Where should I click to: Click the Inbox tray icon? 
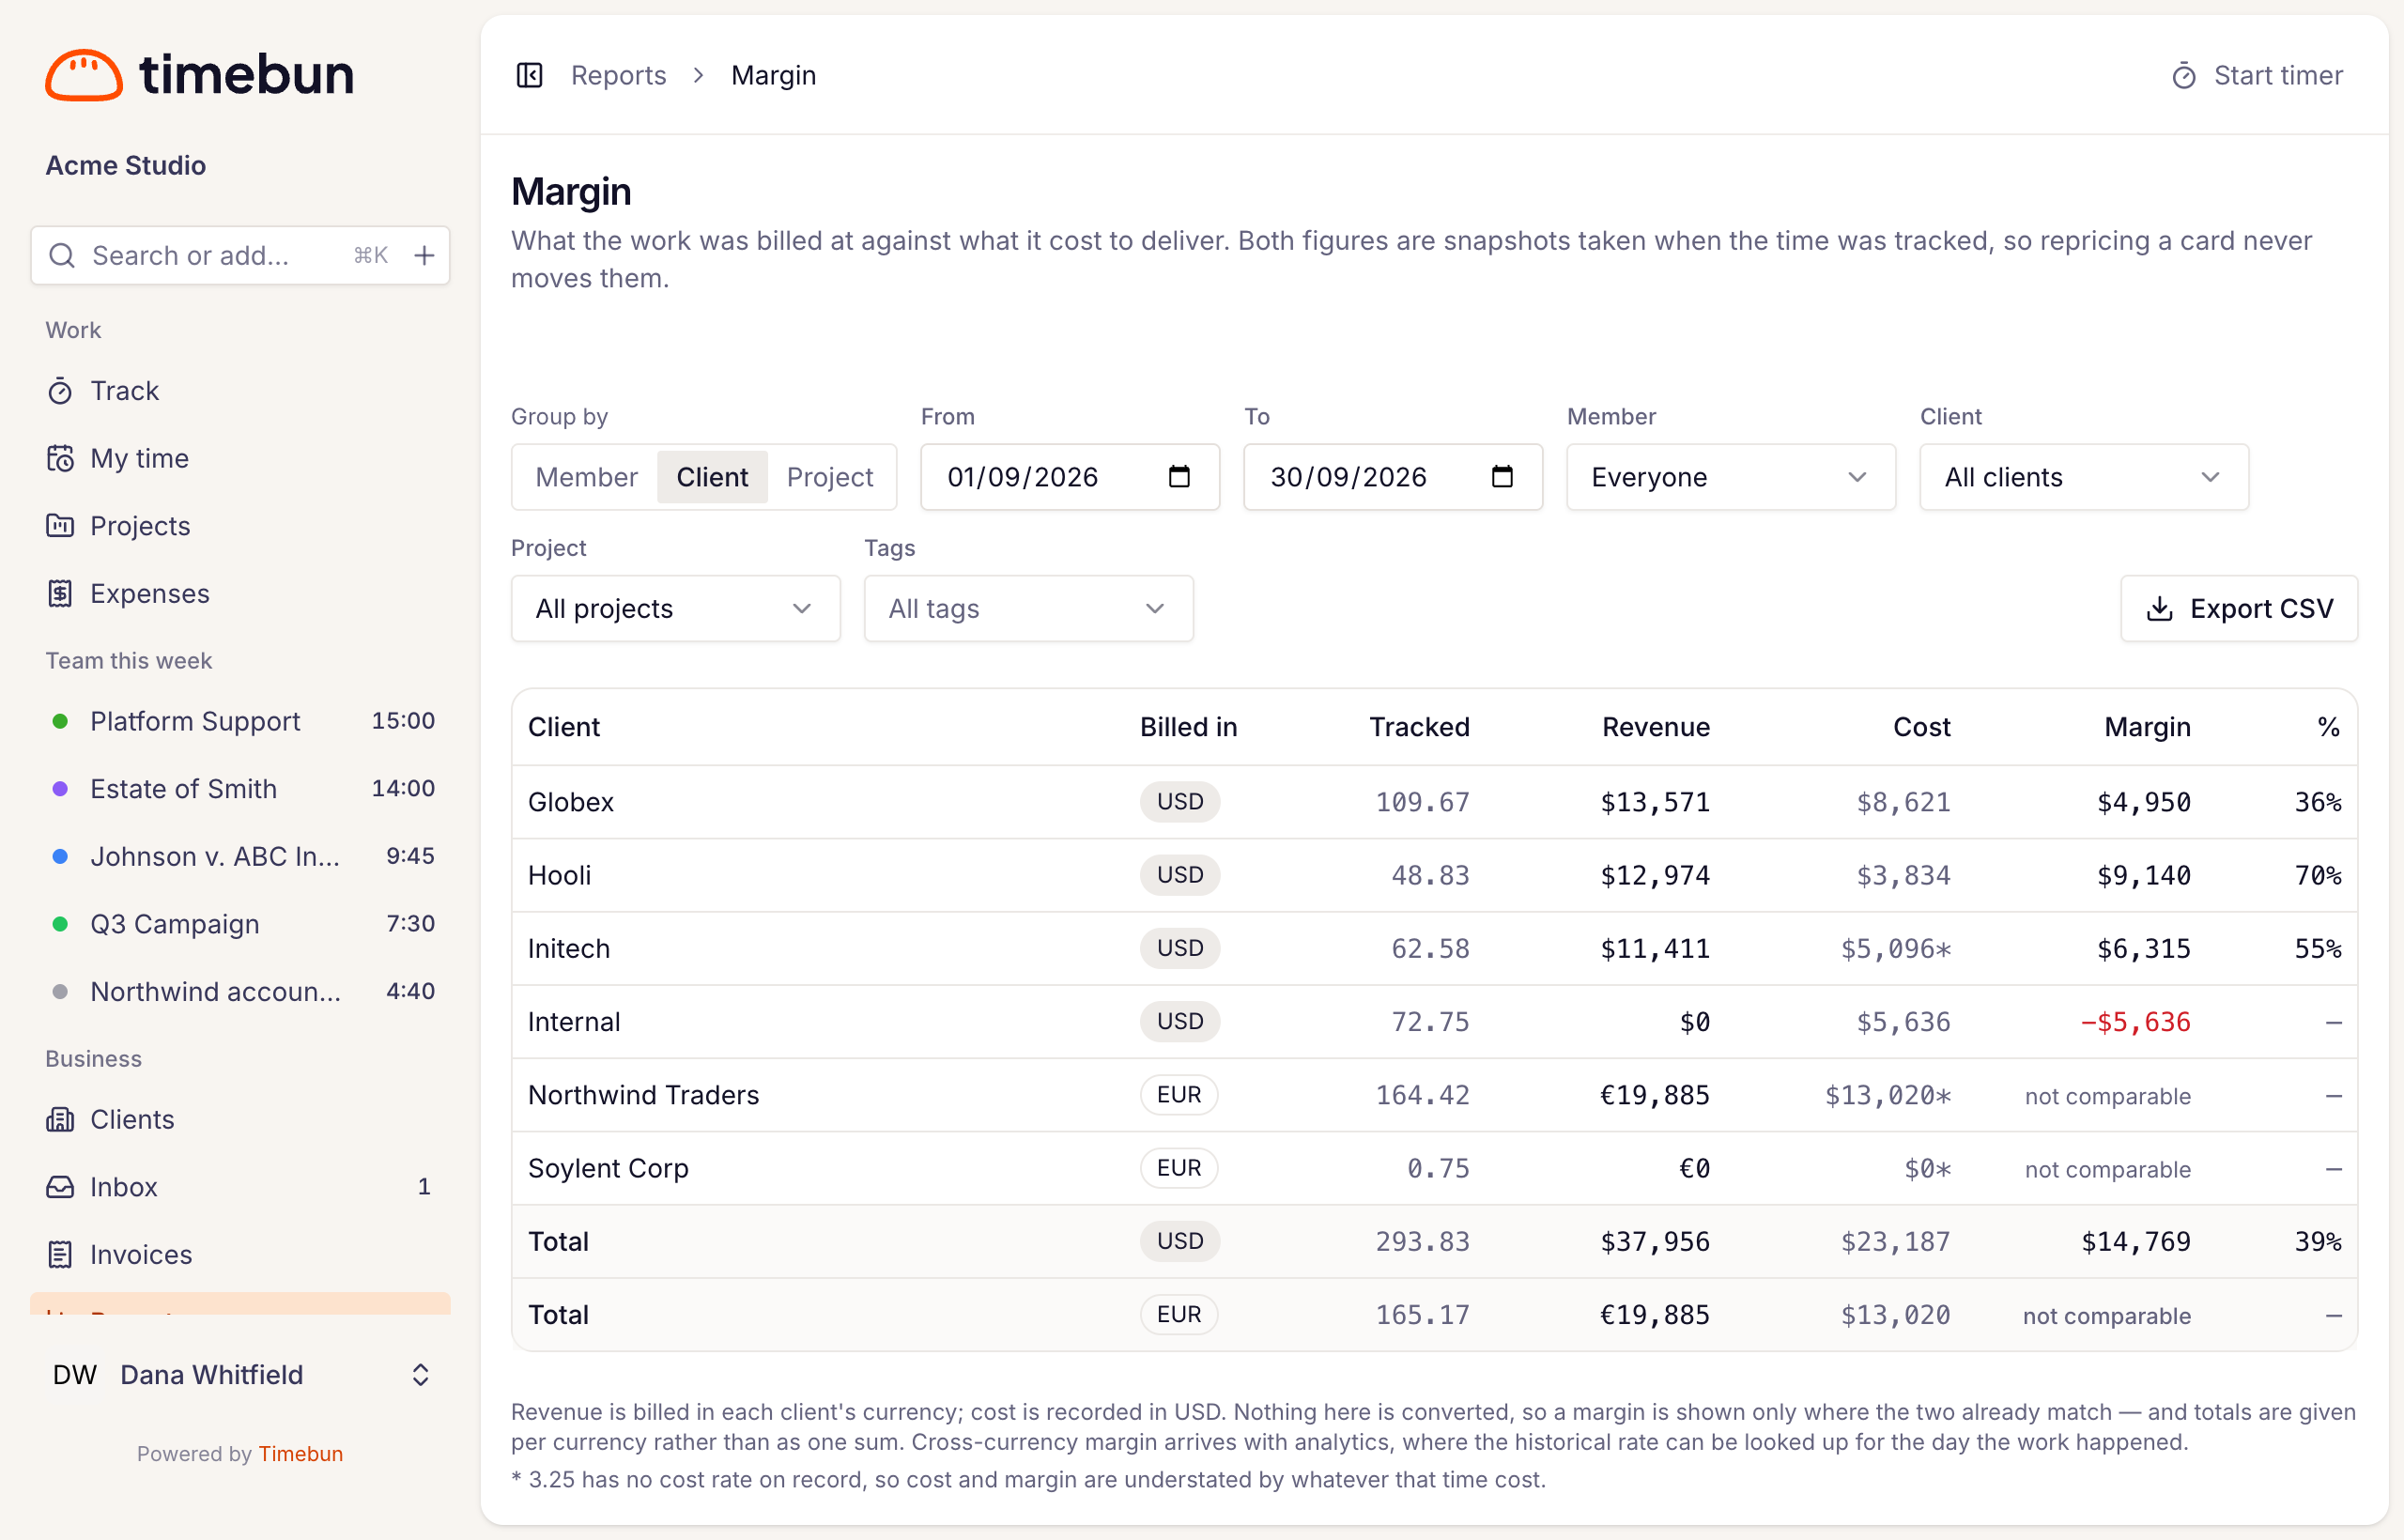pos(60,1187)
